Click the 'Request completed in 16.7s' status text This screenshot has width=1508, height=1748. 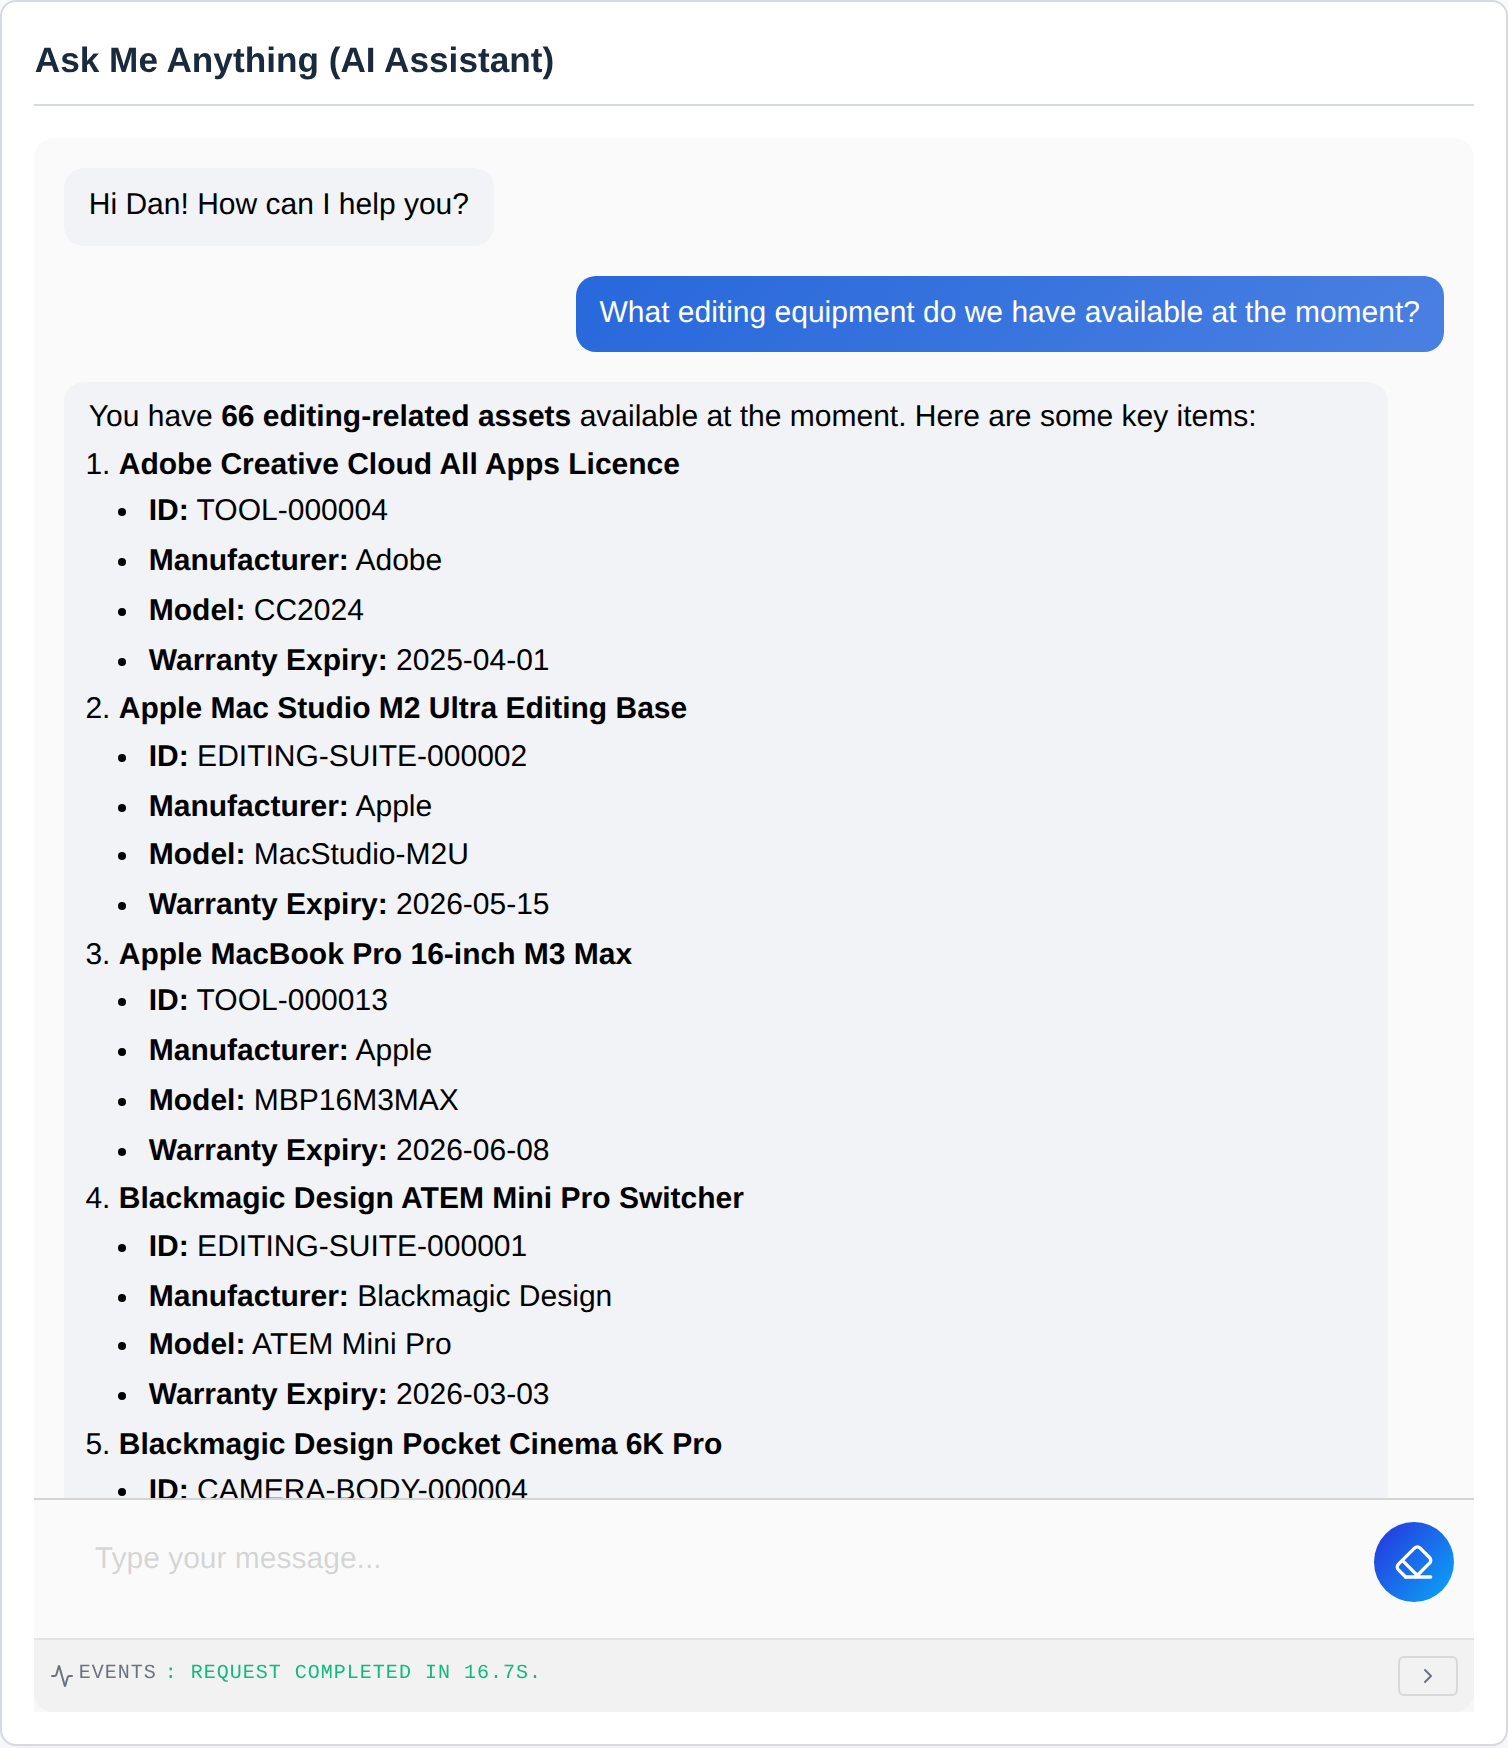pos(365,1672)
